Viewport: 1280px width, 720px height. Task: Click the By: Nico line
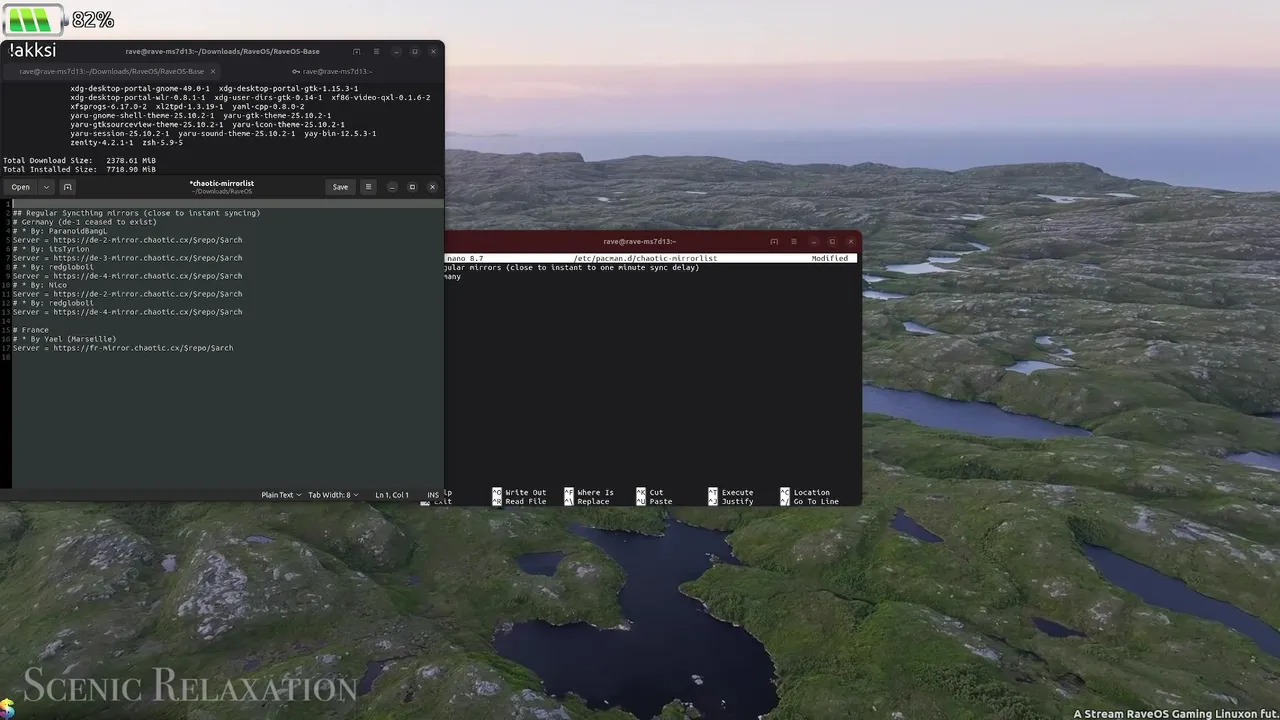coord(40,285)
